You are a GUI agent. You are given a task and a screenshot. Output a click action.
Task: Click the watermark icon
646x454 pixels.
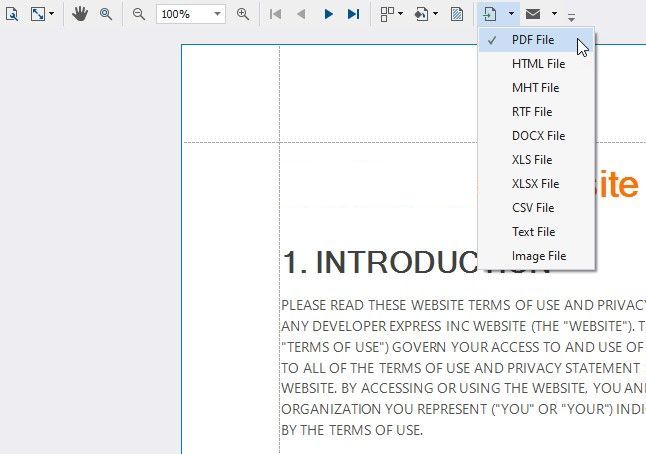coord(457,14)
